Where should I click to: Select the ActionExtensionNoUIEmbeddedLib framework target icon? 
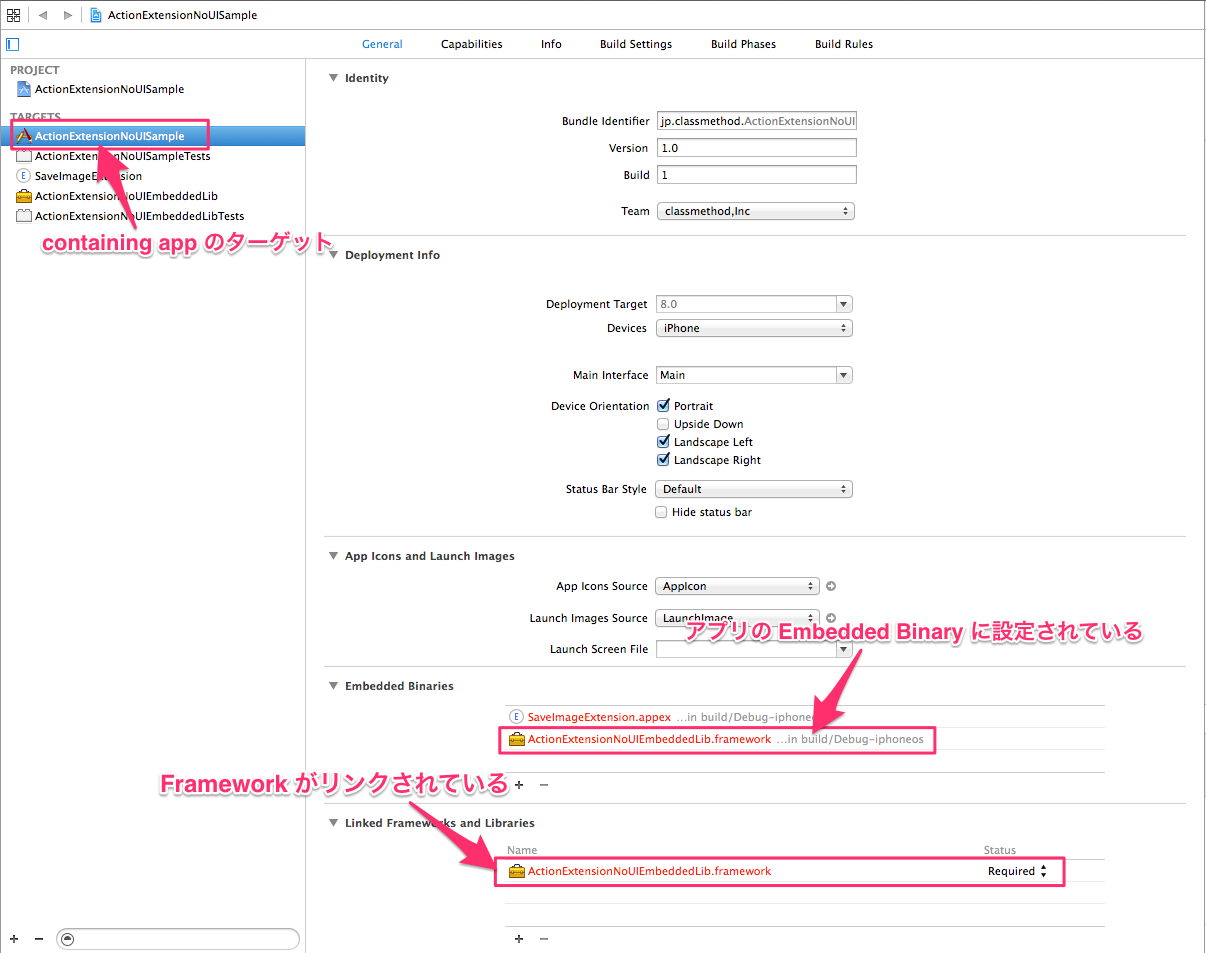tap(24, 195)
